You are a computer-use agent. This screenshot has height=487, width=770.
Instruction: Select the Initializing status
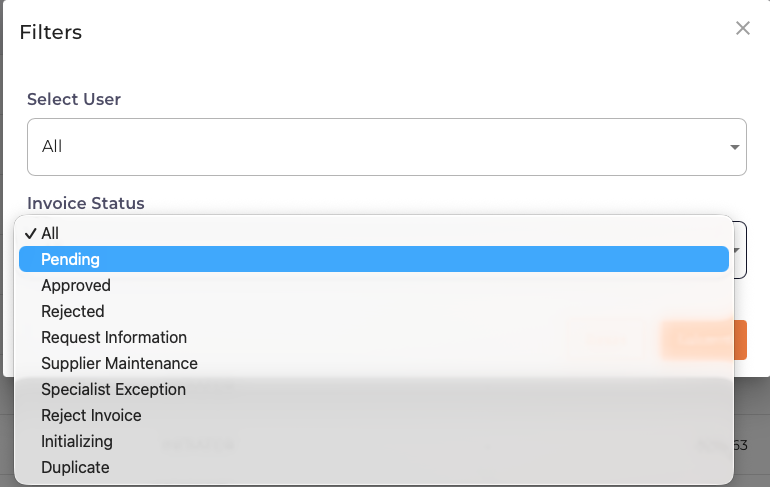tap(77, 441)
